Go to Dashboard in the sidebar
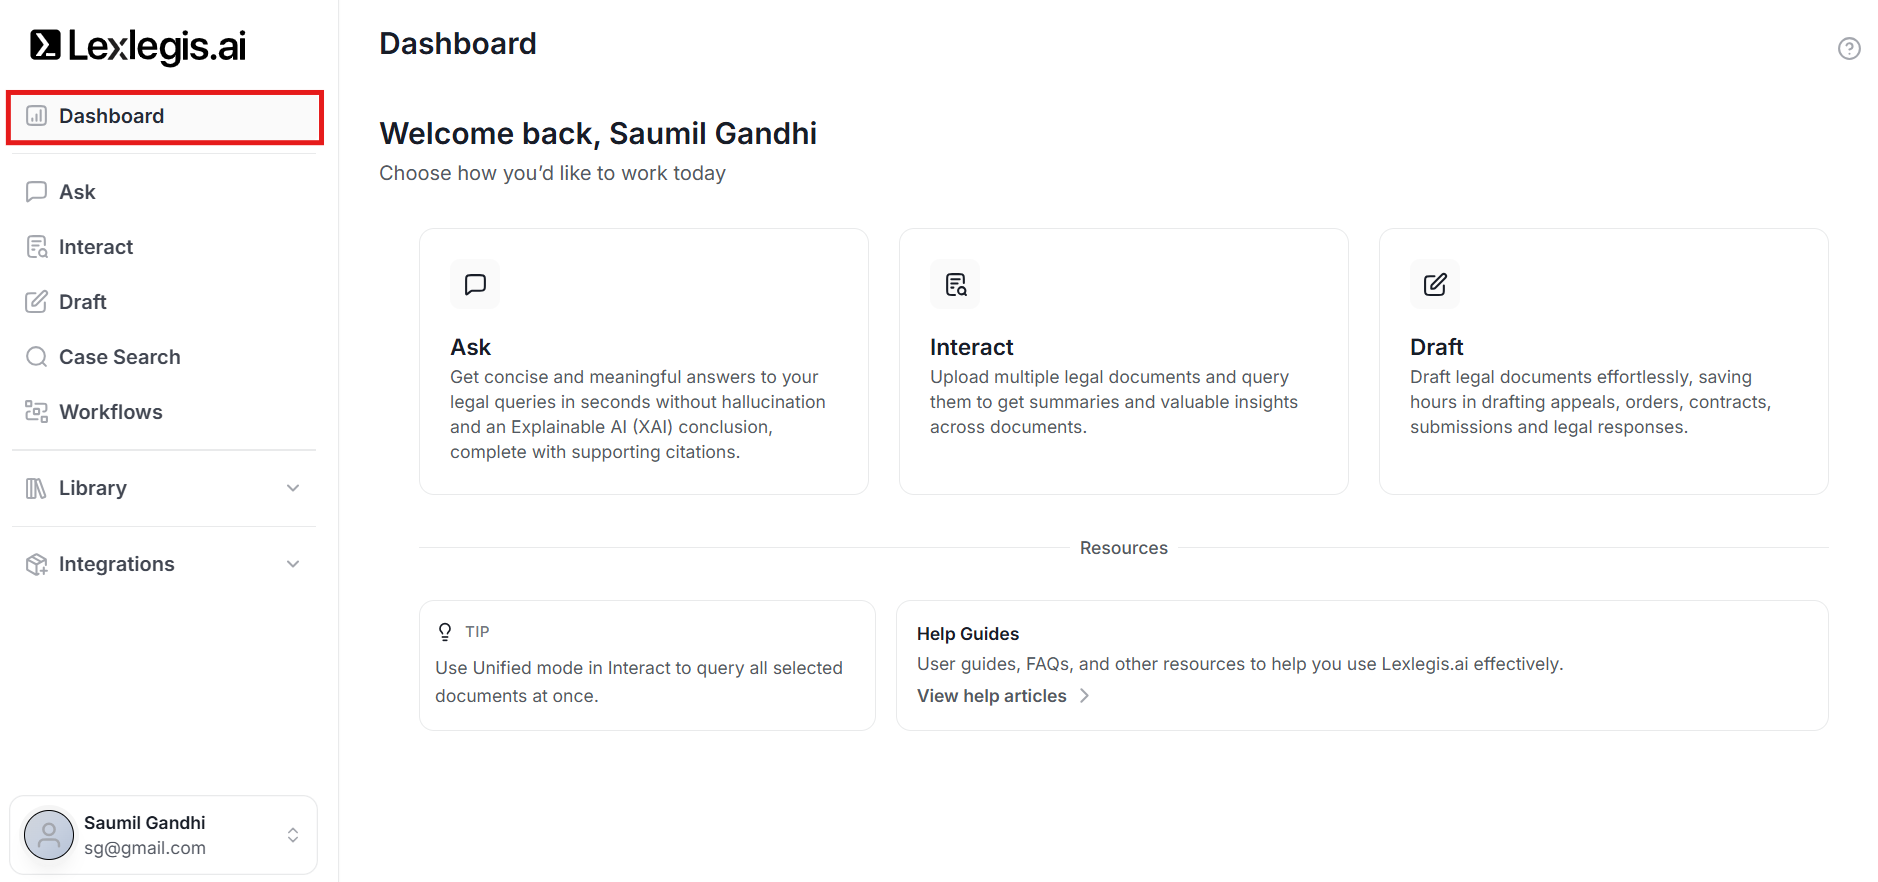Screen dimensions: 1878x882 pos(111,116)
